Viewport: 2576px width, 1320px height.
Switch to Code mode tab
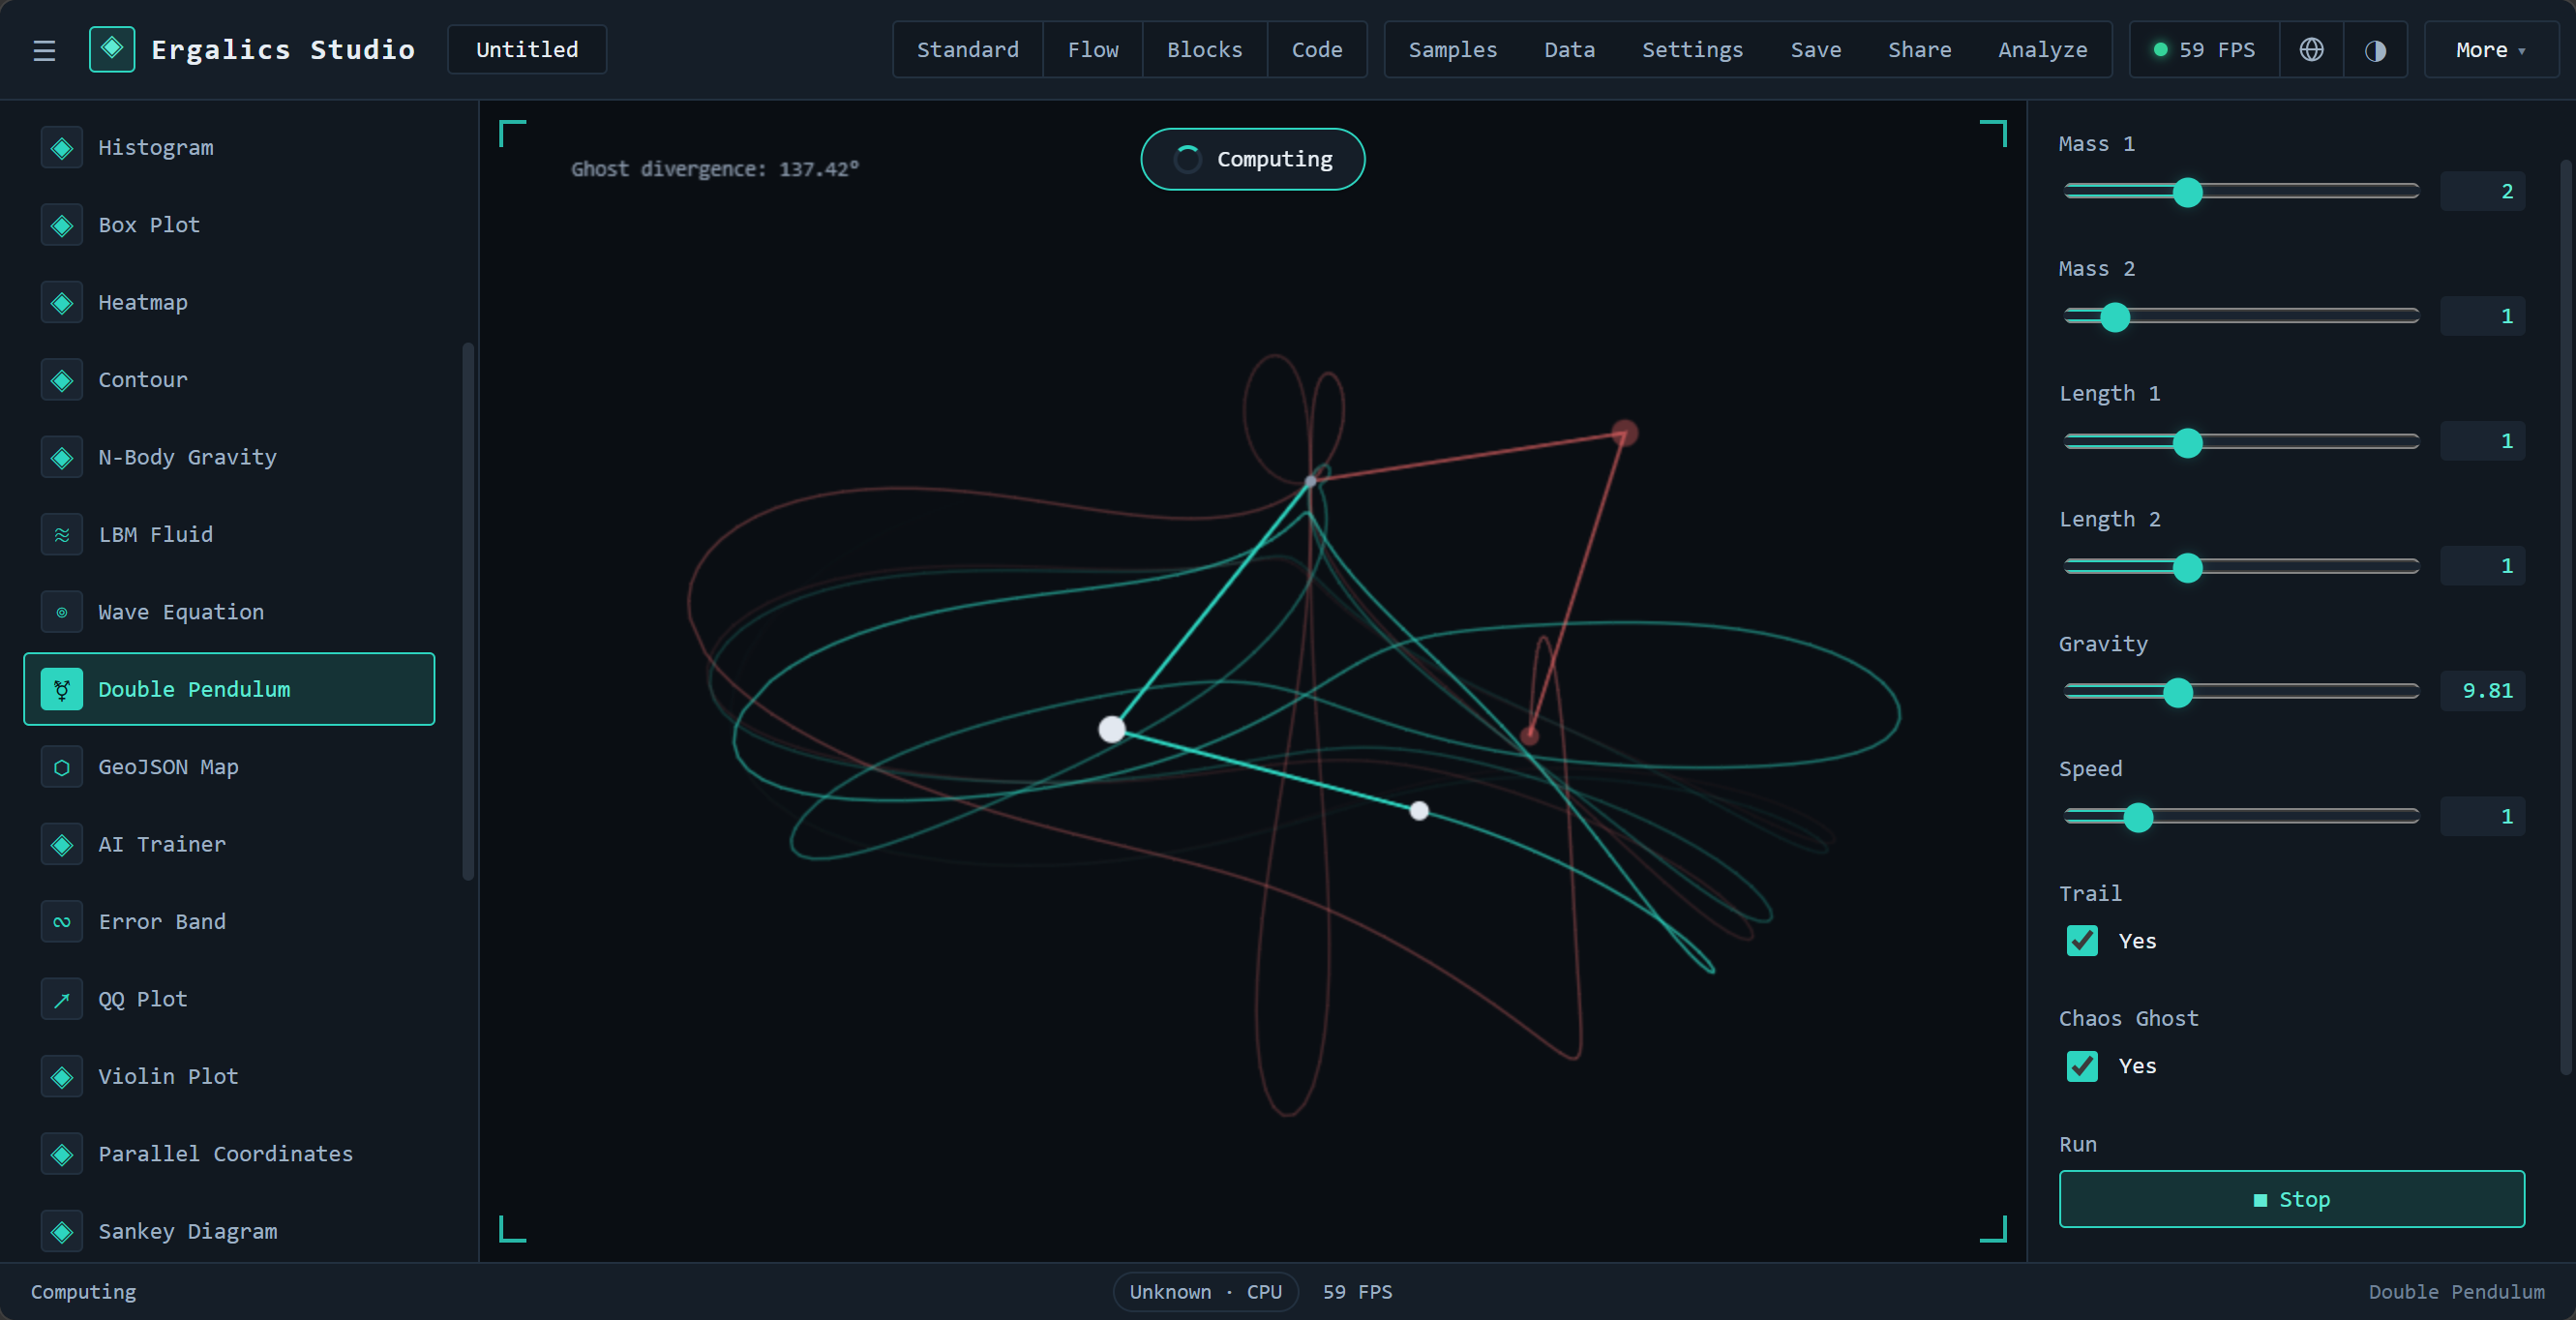(1316, 50)
